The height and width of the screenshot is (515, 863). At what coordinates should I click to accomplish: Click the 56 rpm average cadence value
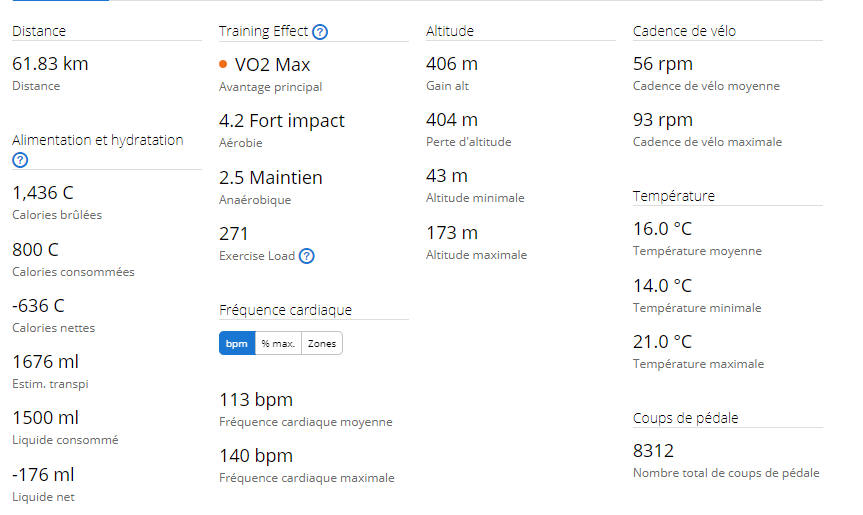tap(663, 64)
